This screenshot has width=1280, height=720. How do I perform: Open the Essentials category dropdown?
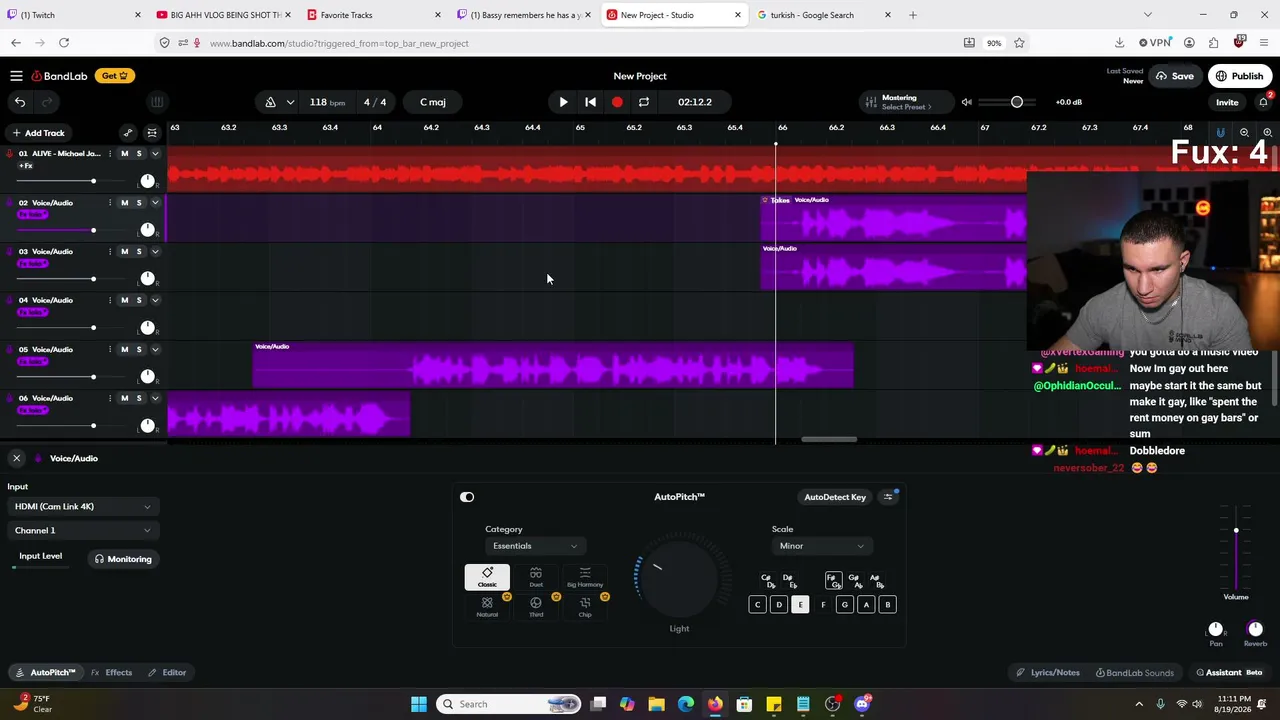click(533, 546)
